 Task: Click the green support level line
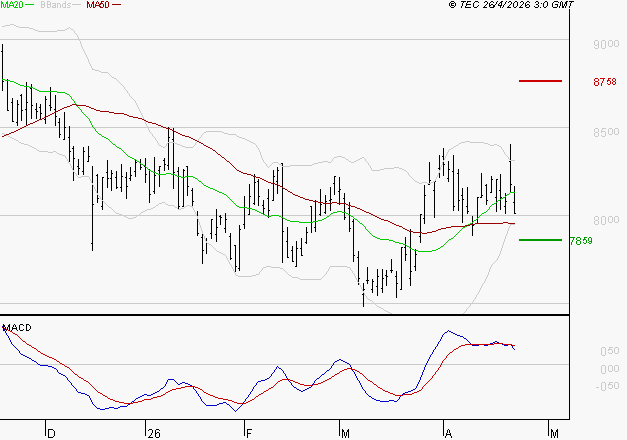pos(540,240)
